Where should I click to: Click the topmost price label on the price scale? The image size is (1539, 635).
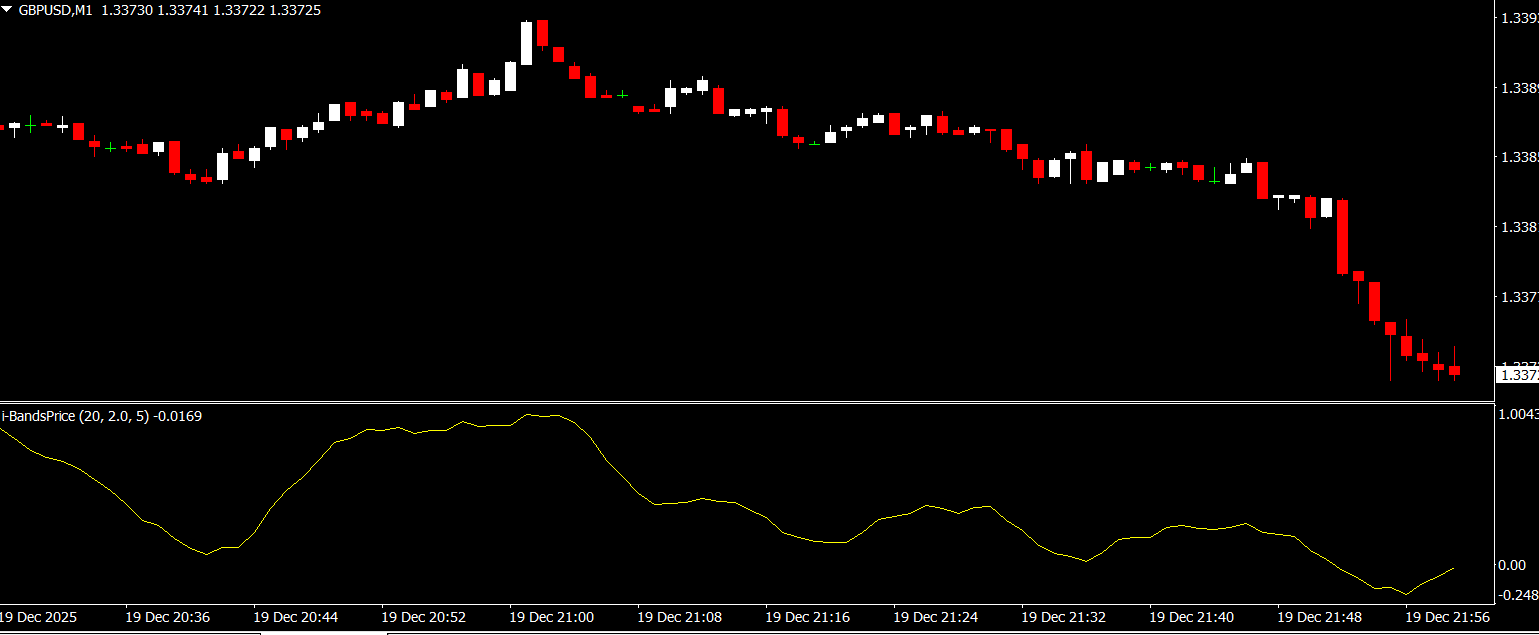(x=1519, y=18)
